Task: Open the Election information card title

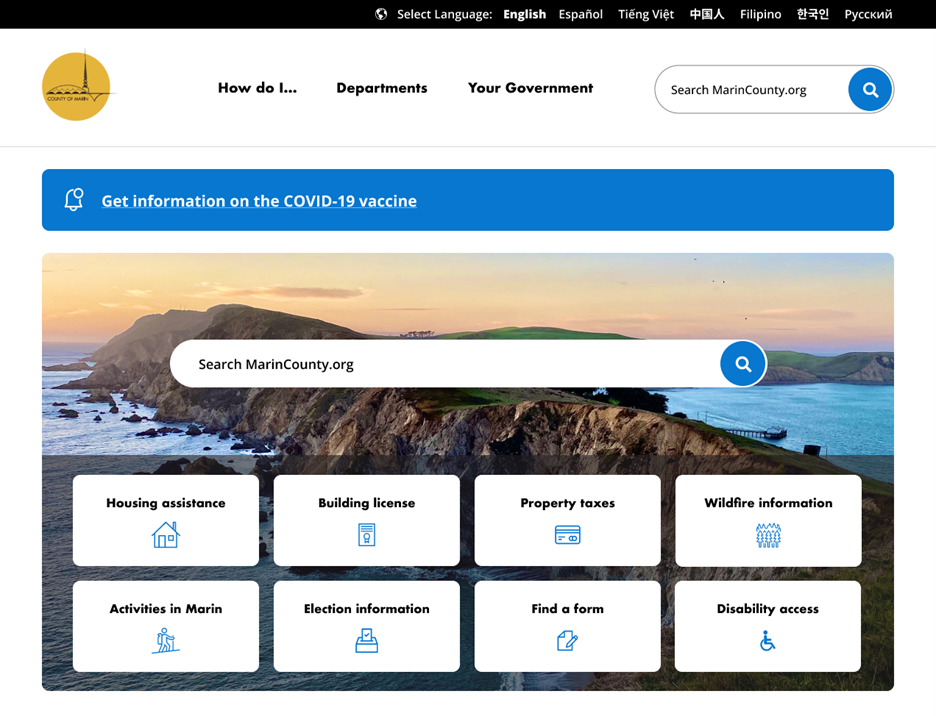Action: (367, 609)
